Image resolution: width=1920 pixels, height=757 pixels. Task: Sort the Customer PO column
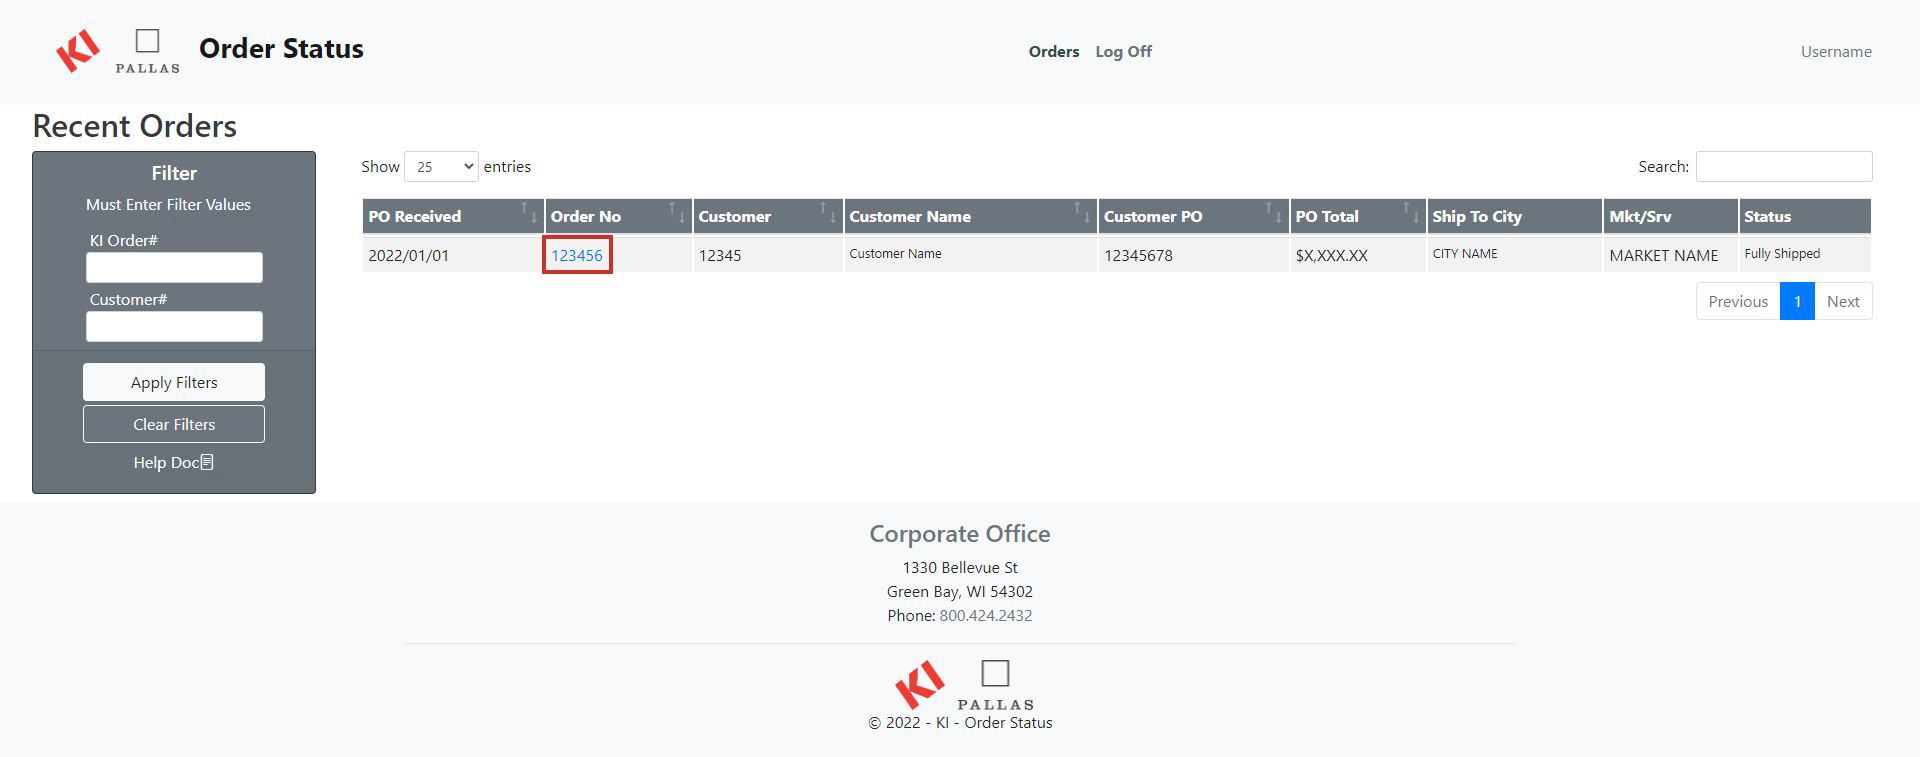[x=1273, y=212]
